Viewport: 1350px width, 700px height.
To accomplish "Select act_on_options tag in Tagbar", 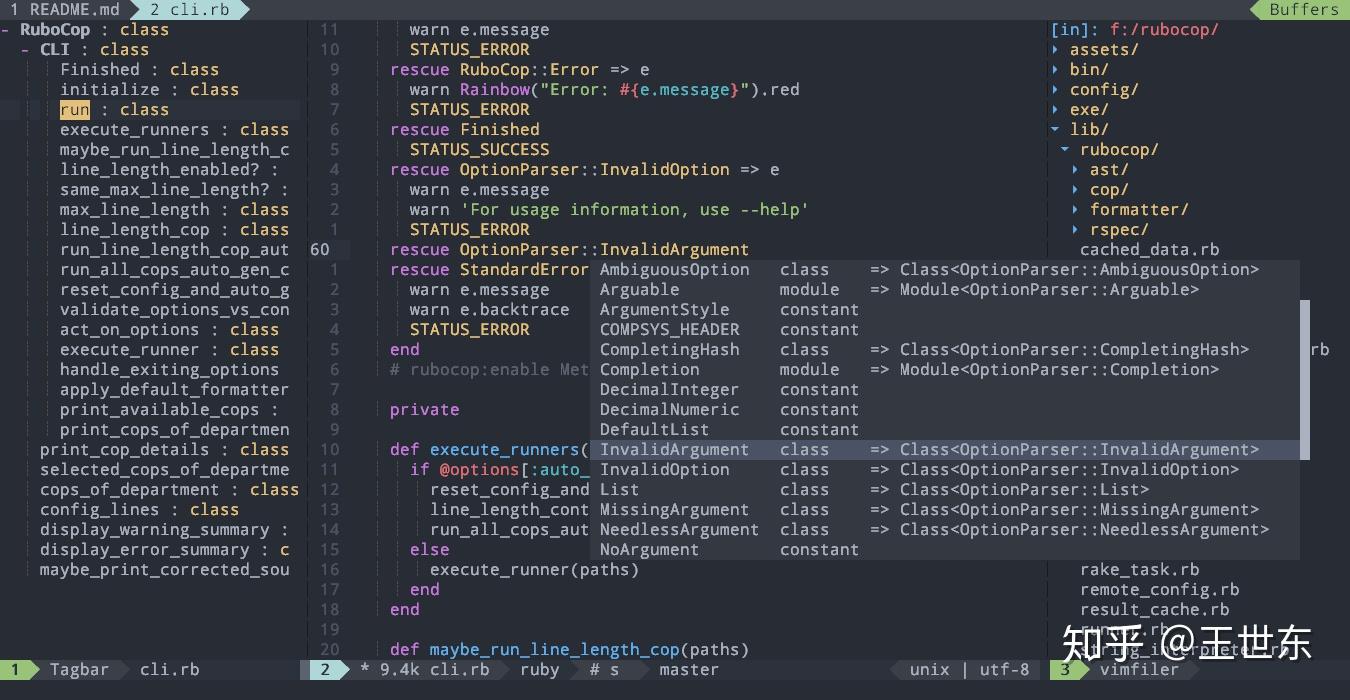I will pos(130,330).
